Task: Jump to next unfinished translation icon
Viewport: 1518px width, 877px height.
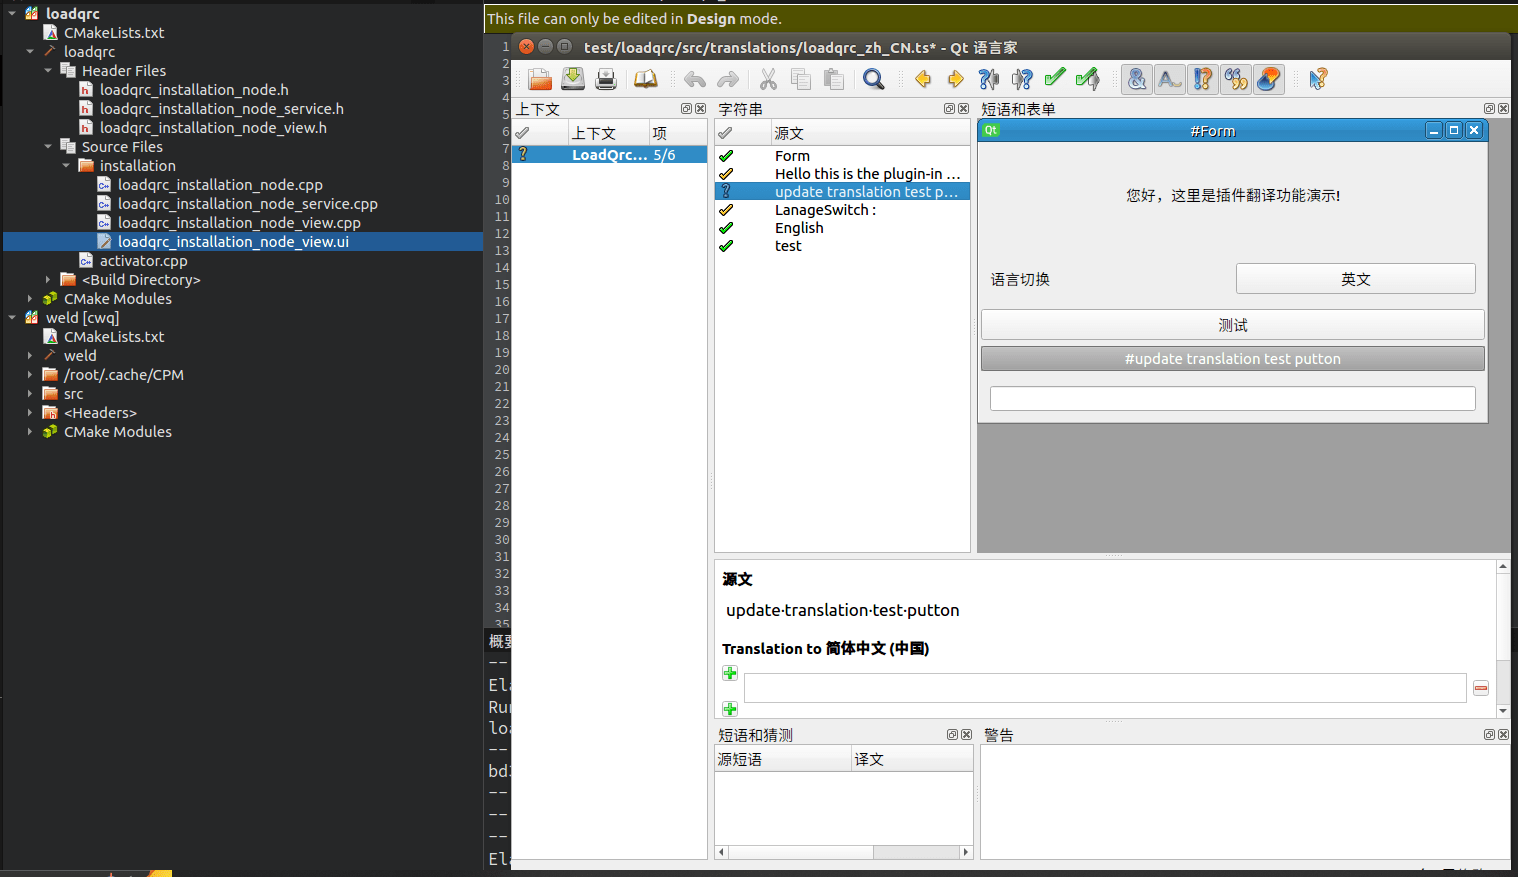Action: [x=1022, y=79]
